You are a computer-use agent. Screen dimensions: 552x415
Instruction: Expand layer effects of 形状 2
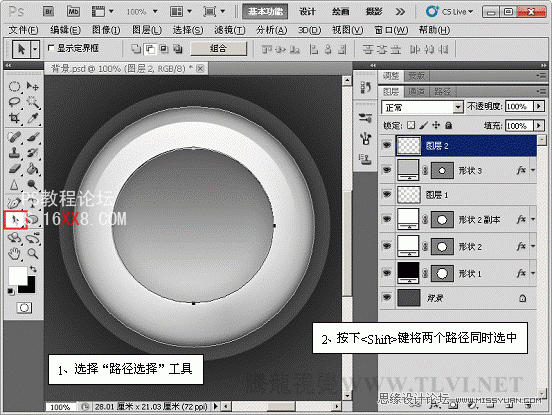533,246
